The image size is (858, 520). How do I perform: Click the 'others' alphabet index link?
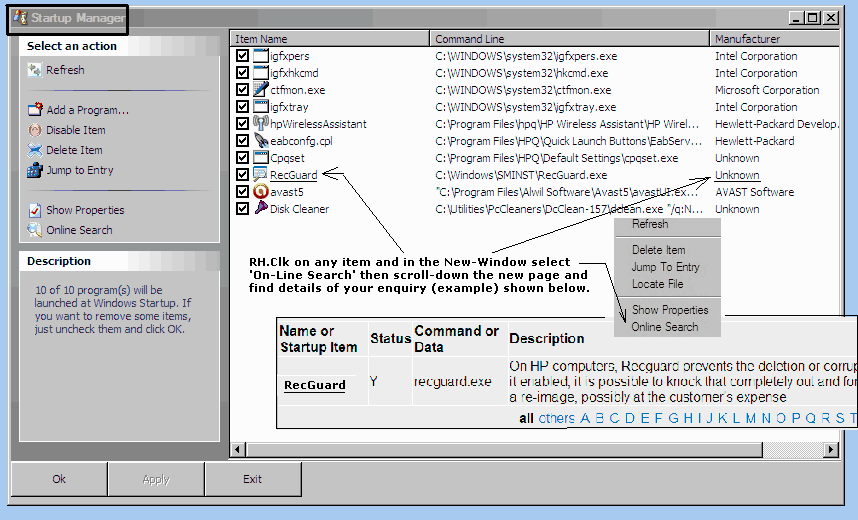coord(556,418)
